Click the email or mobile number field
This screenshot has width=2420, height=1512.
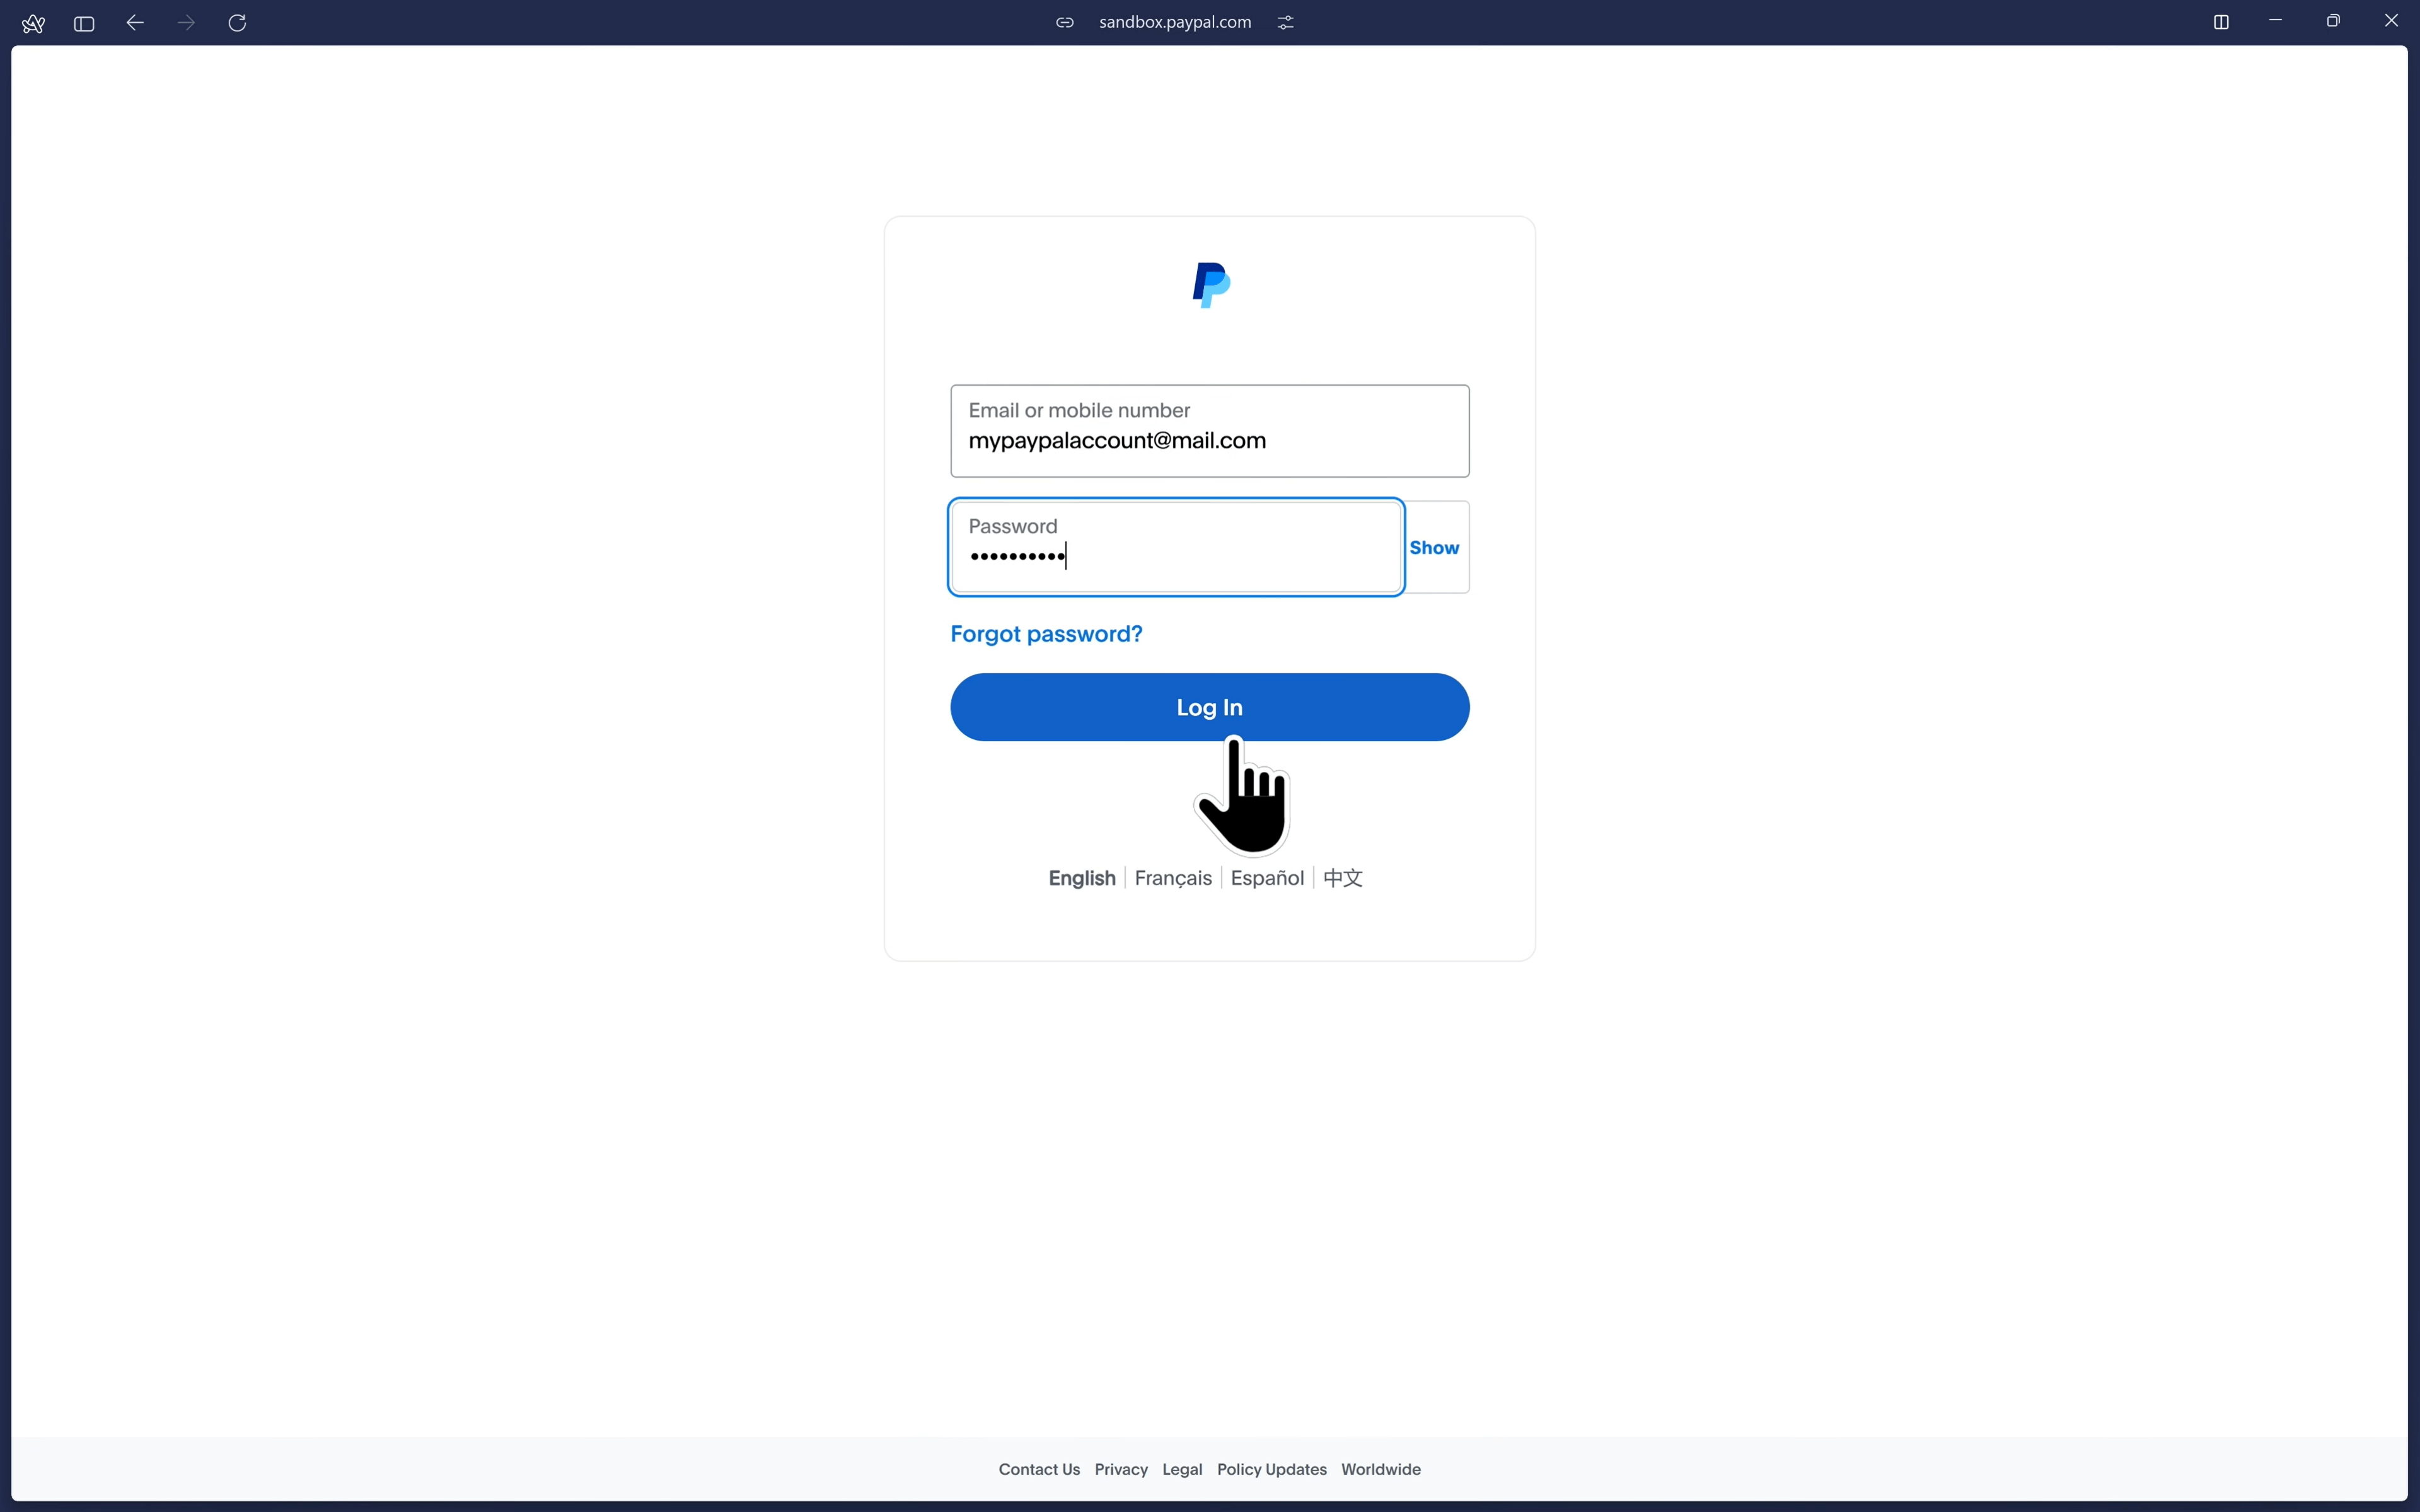pyautogui.click(x=1209, y=431)
